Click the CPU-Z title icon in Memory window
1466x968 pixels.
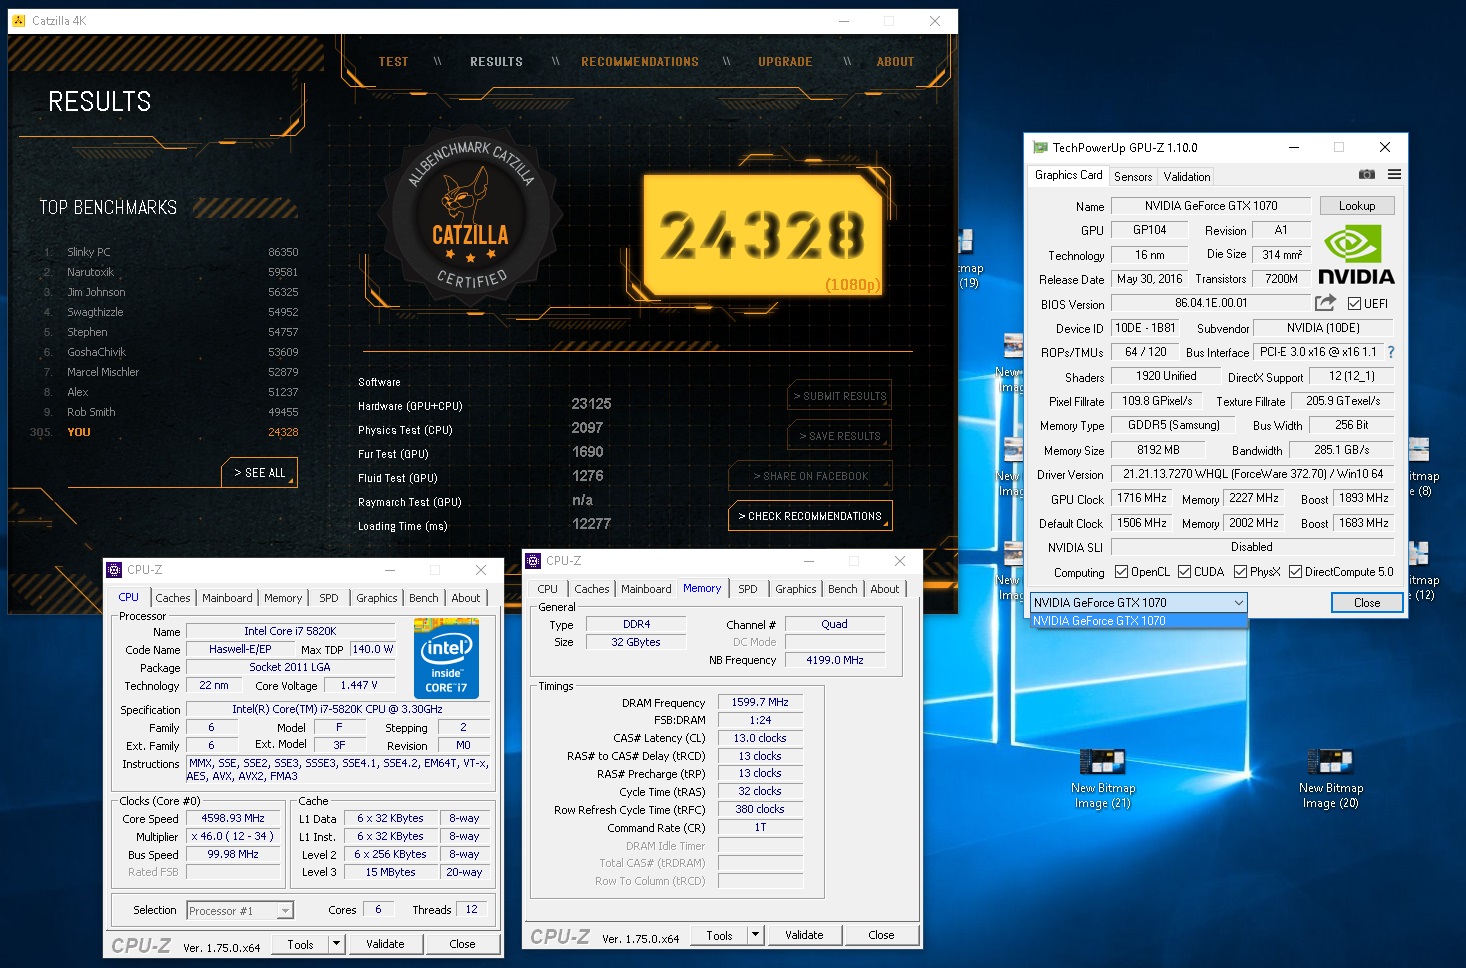pyautogui.click(x=533, y=561)
